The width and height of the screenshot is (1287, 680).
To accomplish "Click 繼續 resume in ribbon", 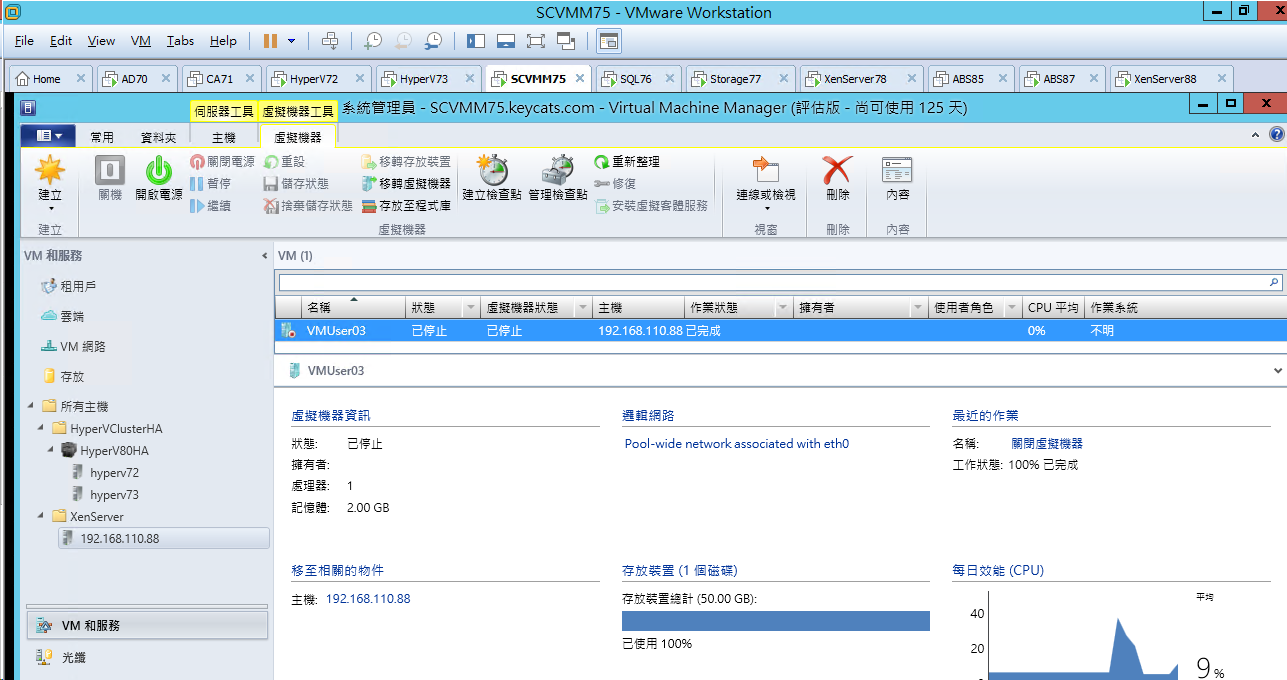I will (211, 205).
